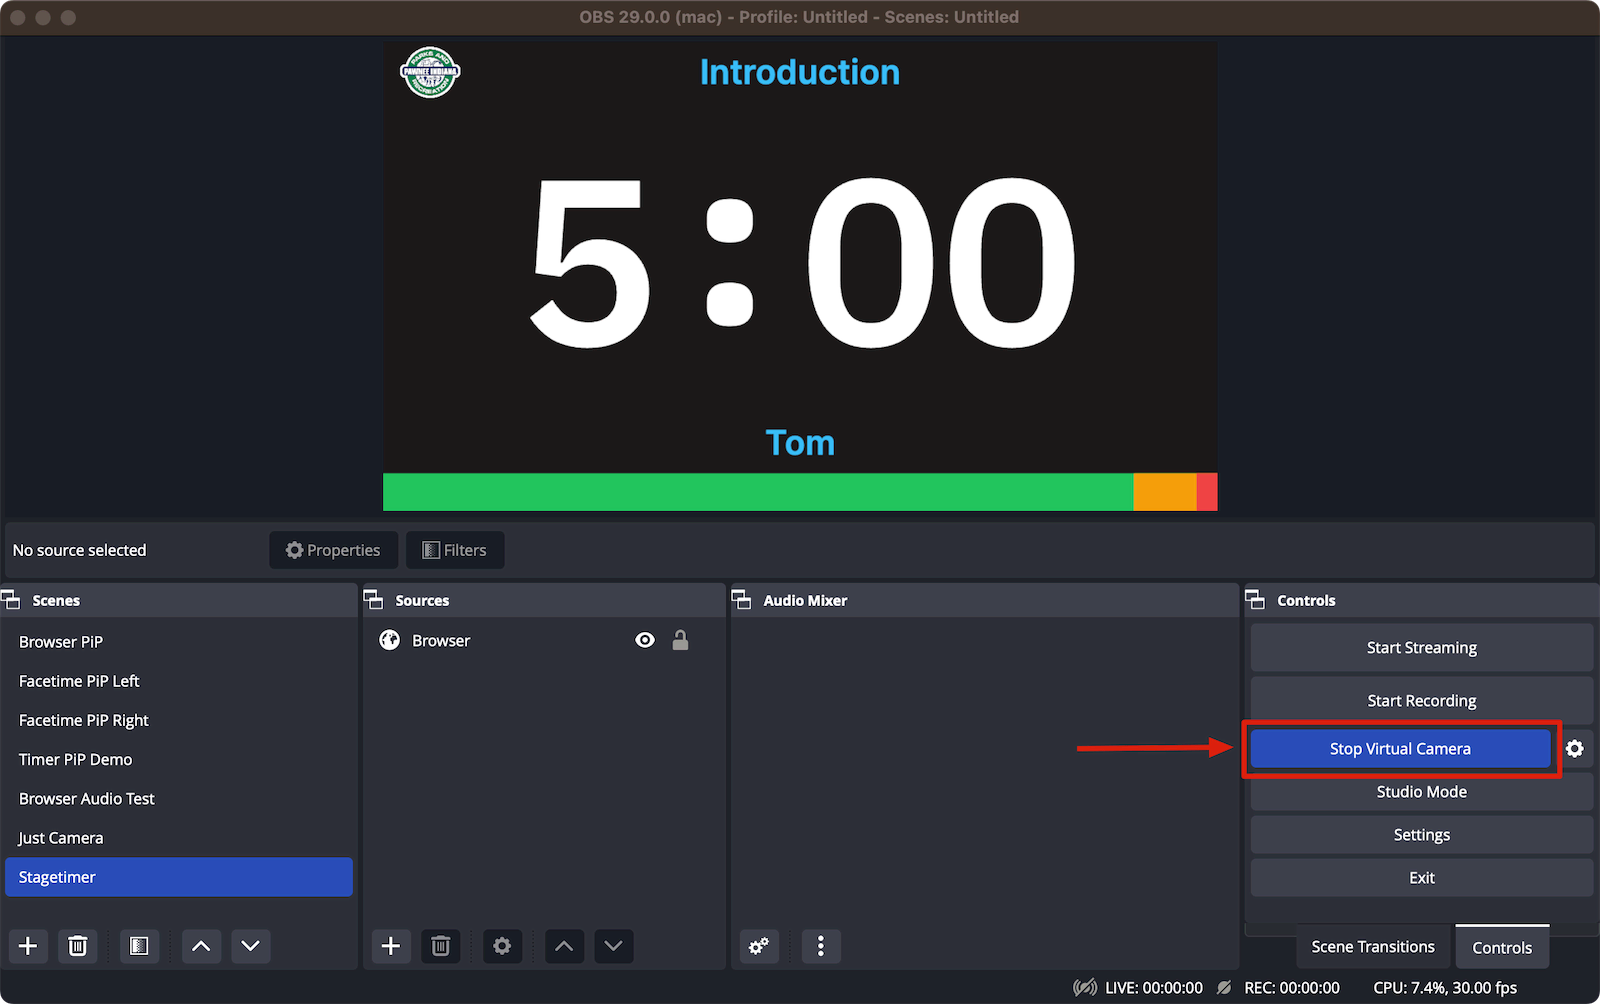1600x1004 pixels.
Task: Move the selected scene up
Action: (201, 946)
